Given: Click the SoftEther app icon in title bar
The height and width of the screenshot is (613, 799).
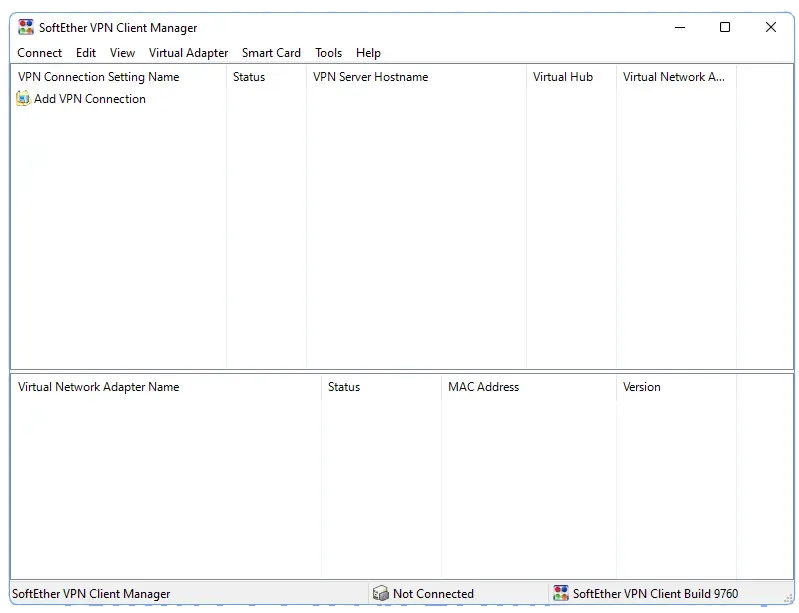Looking at the screenshot, I should pos(26,28).
